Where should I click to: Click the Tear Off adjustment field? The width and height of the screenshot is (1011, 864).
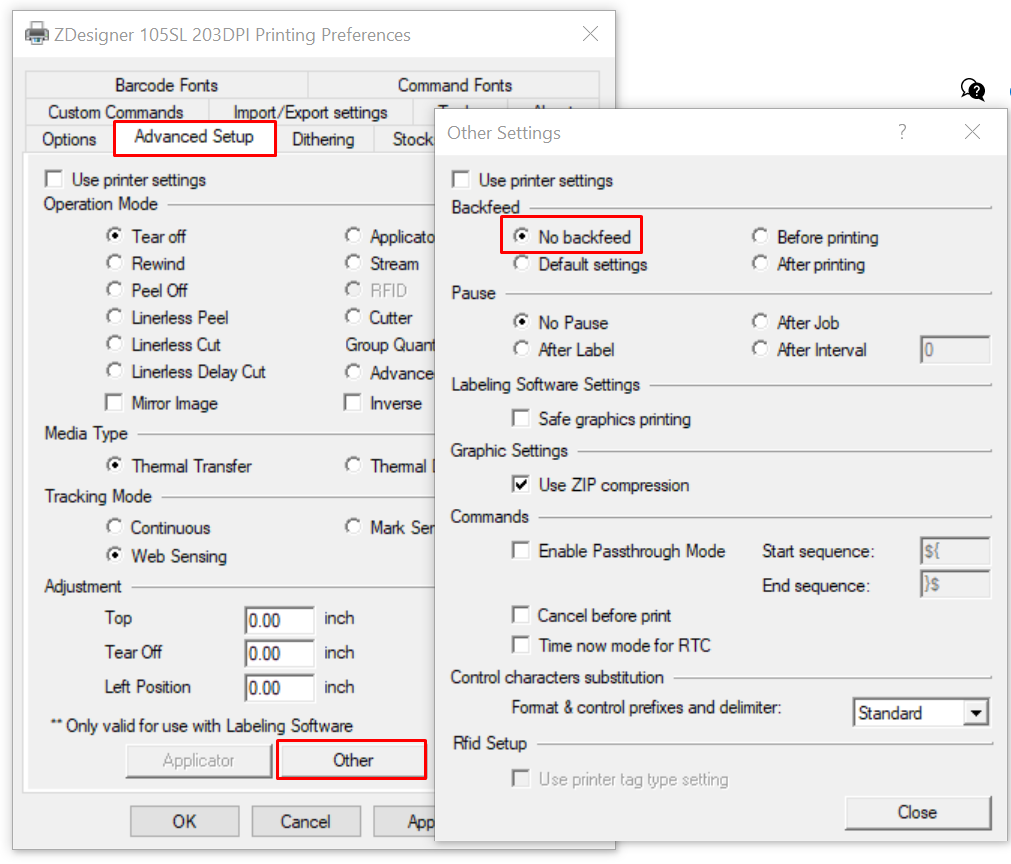click(x=279, y=654)
